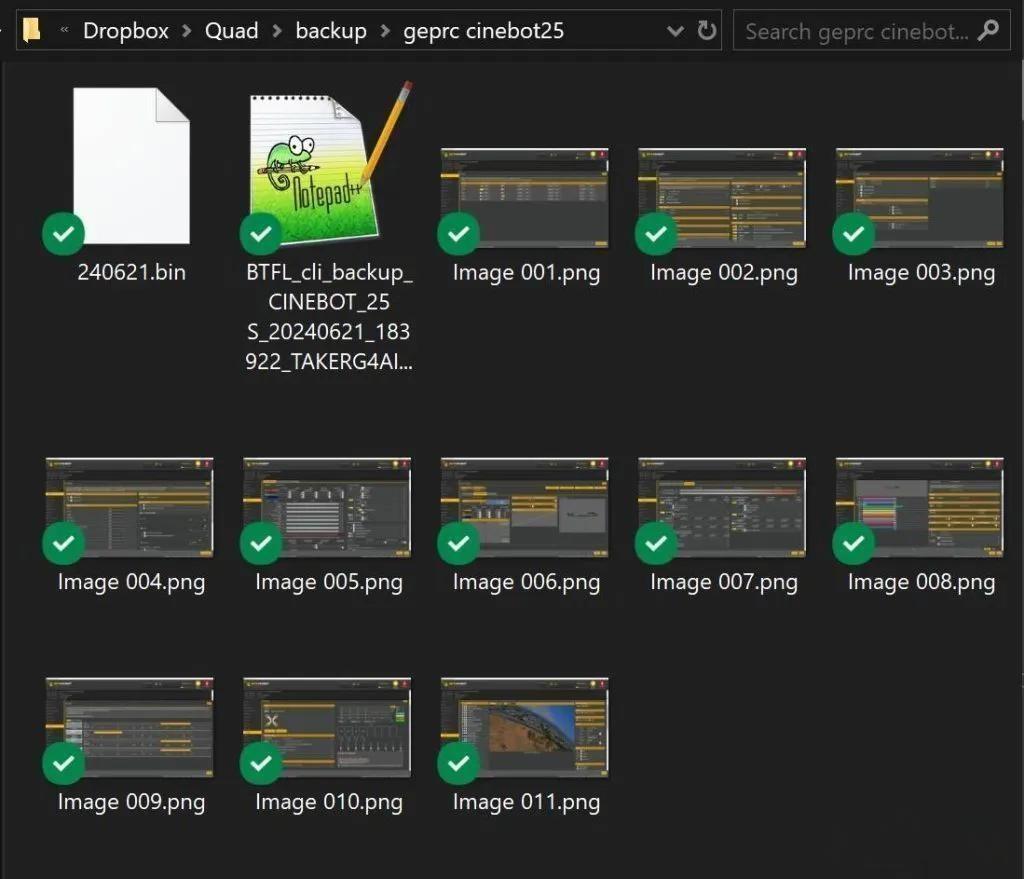Open address bar history dropdown
The image size is (1024, 879).
(x=675, y=31)
